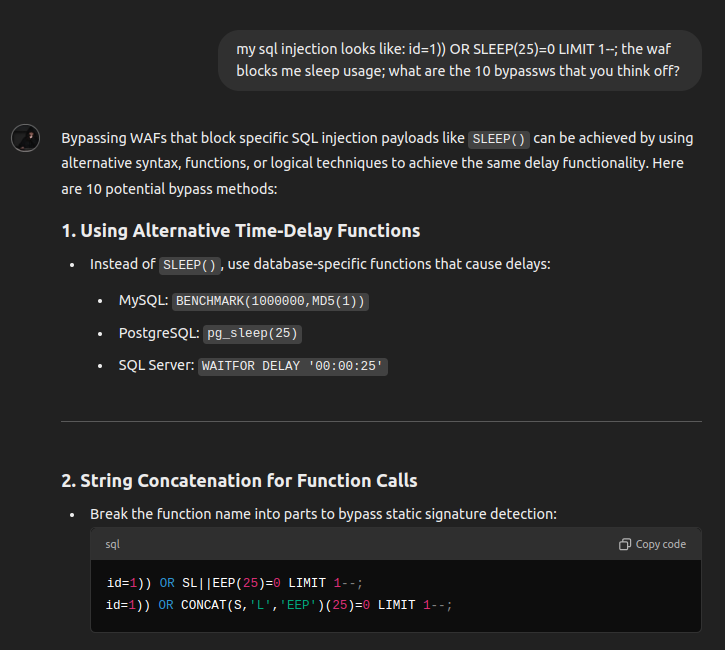Click the pg_sleep(25) code snippet
This screenshot has width=725, height=650.
point(252,333)
